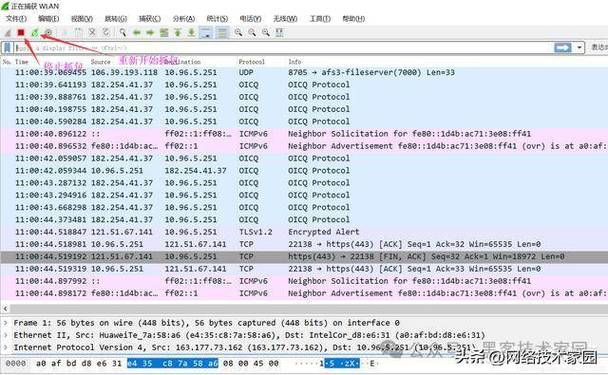Zoom out packet text size
Viewport: 608px width, 375px height.
(x=252, y=33)
